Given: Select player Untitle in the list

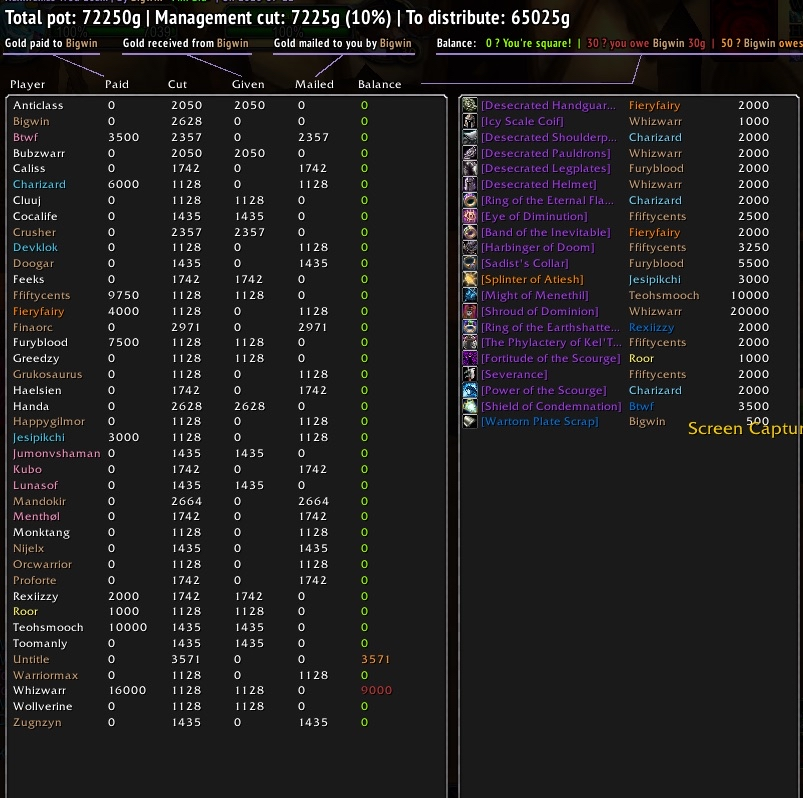Looking at the screenshot, I should [31, 659].
